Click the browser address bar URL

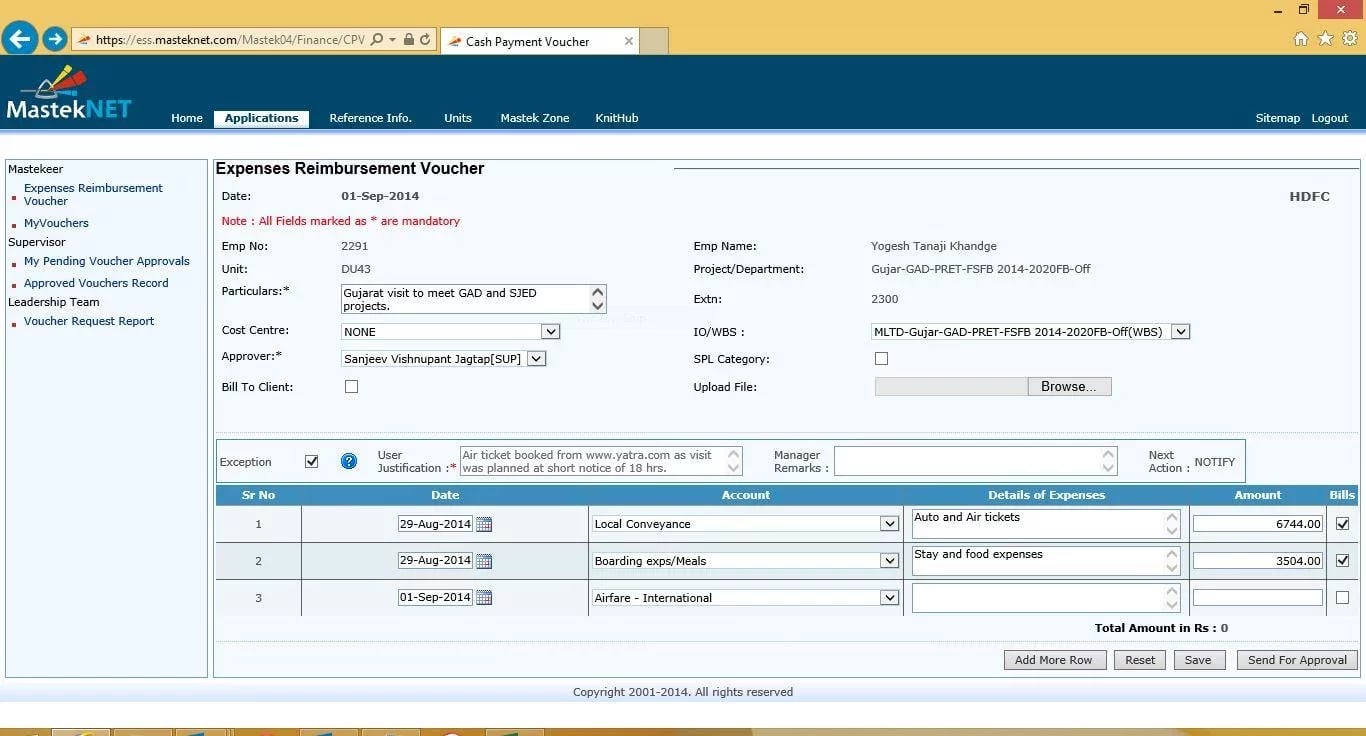[x=229, y=40]
